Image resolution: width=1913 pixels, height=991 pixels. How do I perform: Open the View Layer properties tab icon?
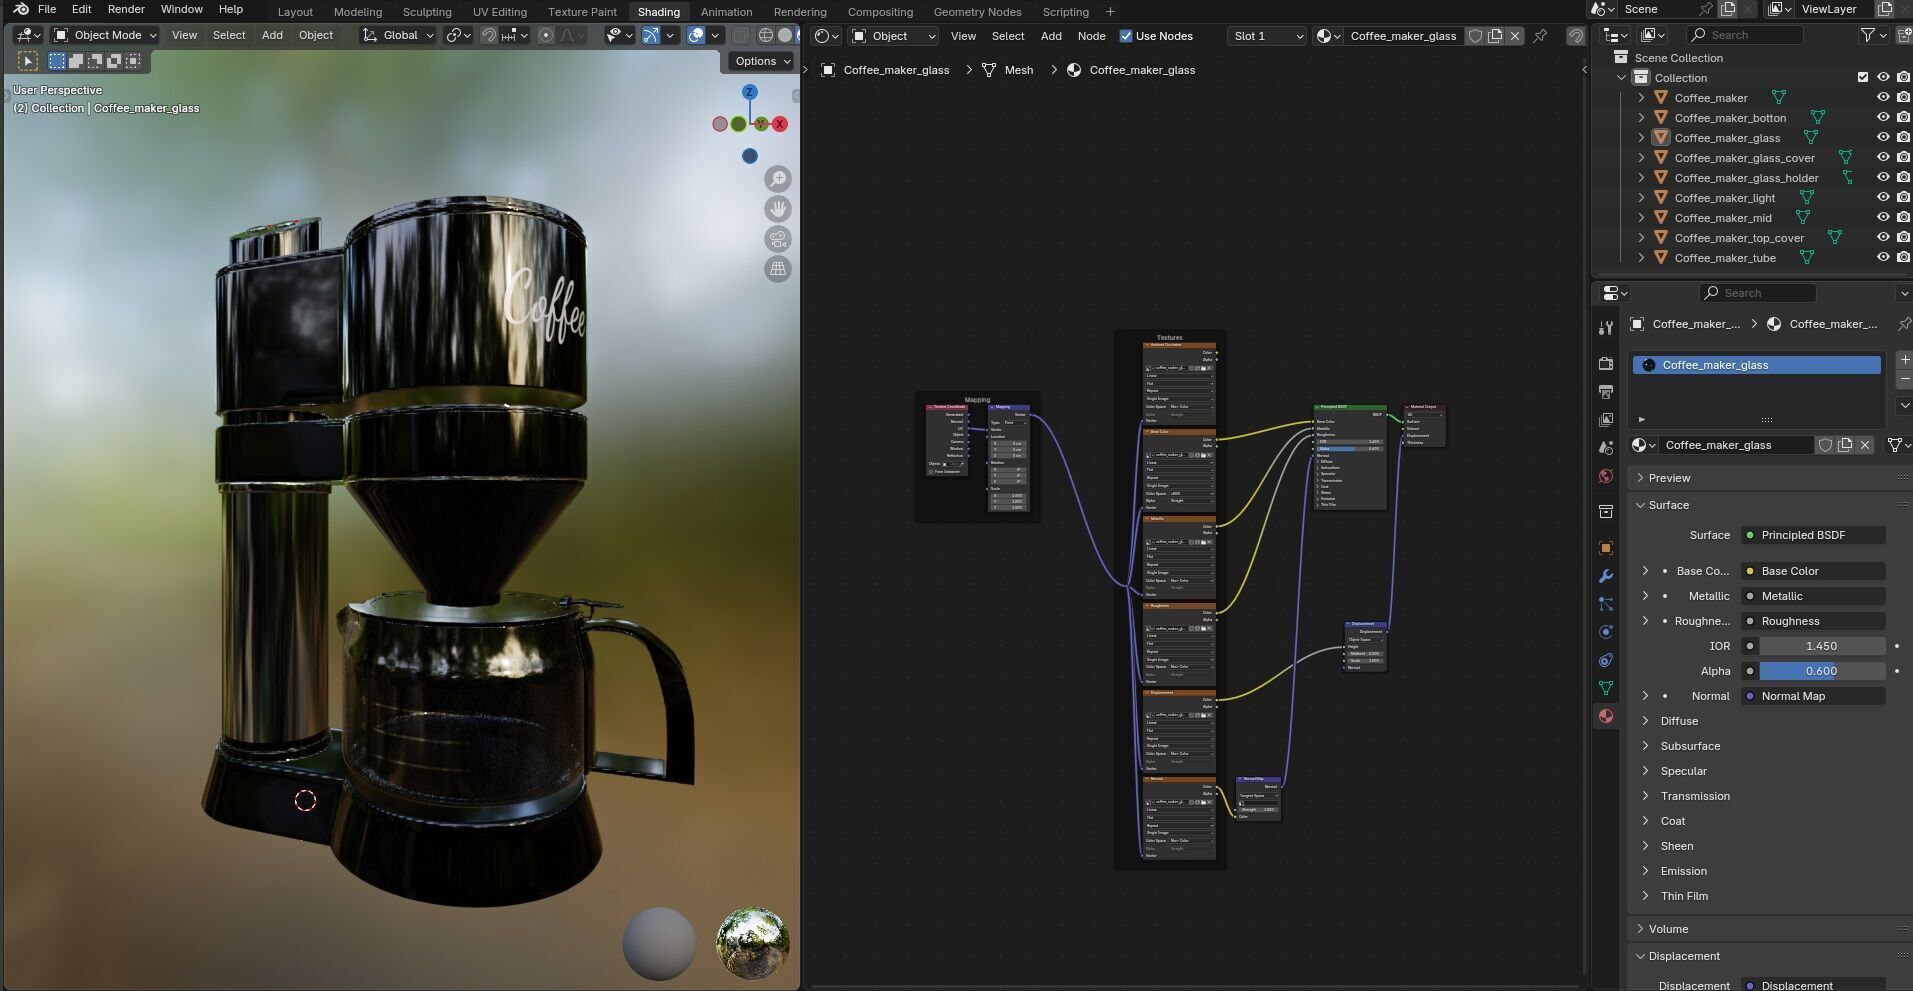pos(1606,420)
